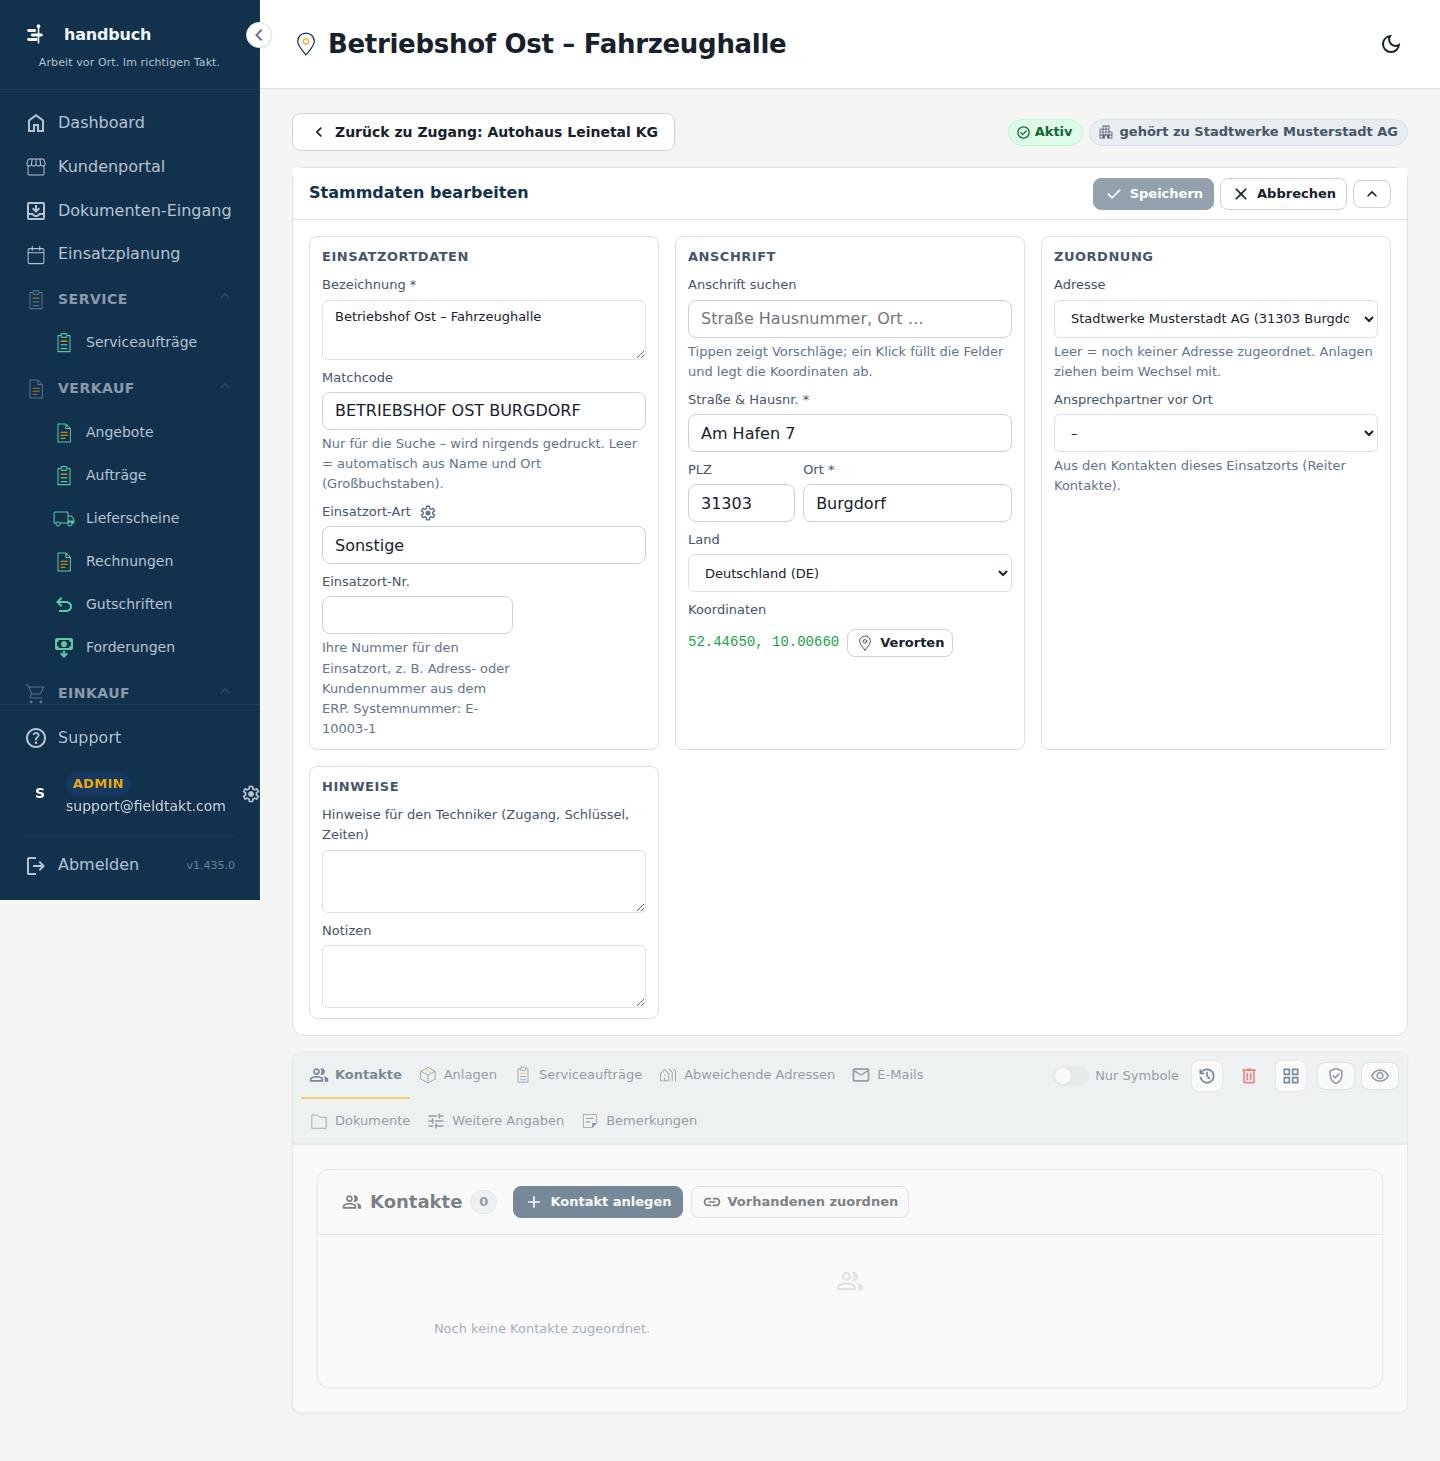Click the Verorten button
Viewport: 1440px width, 1461px height.
pos(900,643)
